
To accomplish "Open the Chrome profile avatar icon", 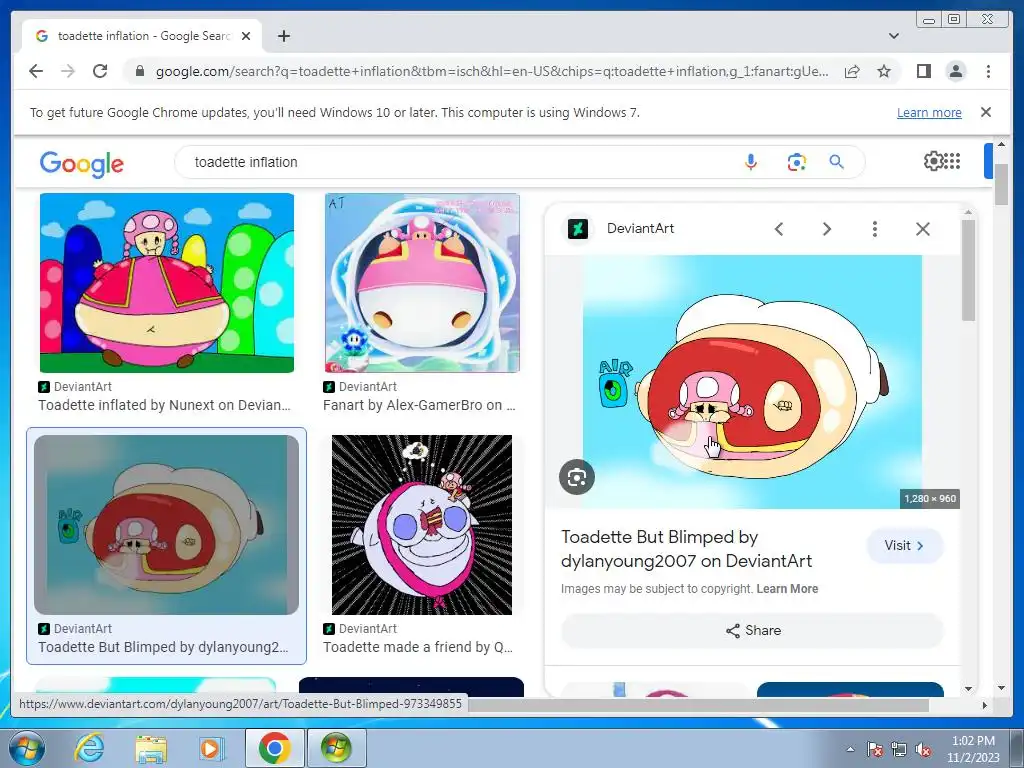I will [955, 71].
